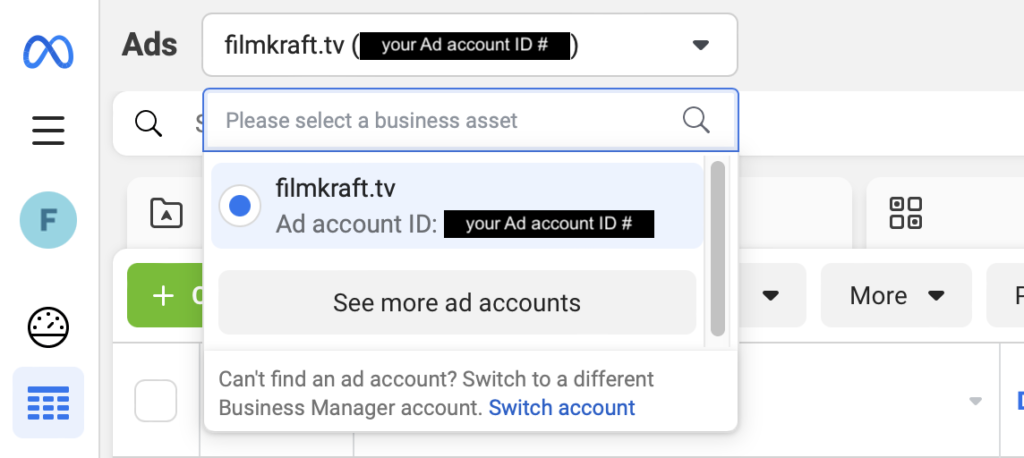Choose the filmkraft.tv ad account entry
The height and width of the screenshot is (458, 1024).
tap(457, 205)
